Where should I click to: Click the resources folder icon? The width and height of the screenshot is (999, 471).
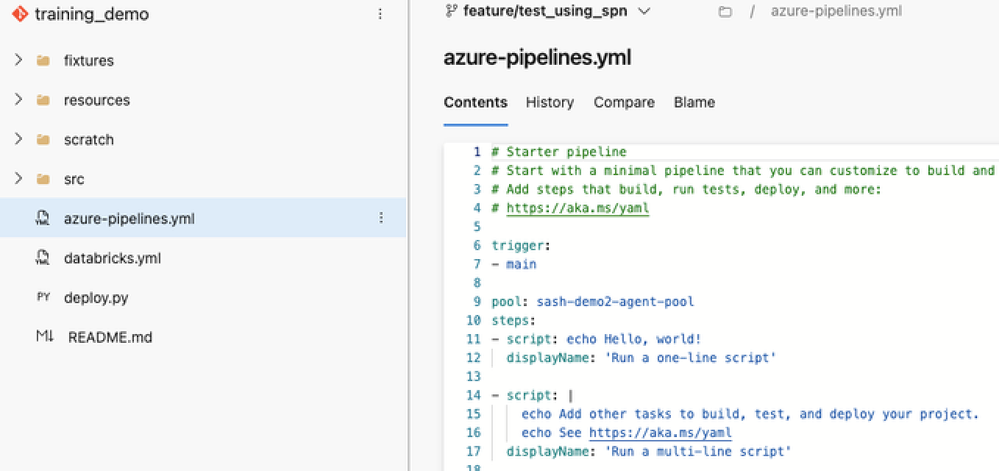coord(43,101)
